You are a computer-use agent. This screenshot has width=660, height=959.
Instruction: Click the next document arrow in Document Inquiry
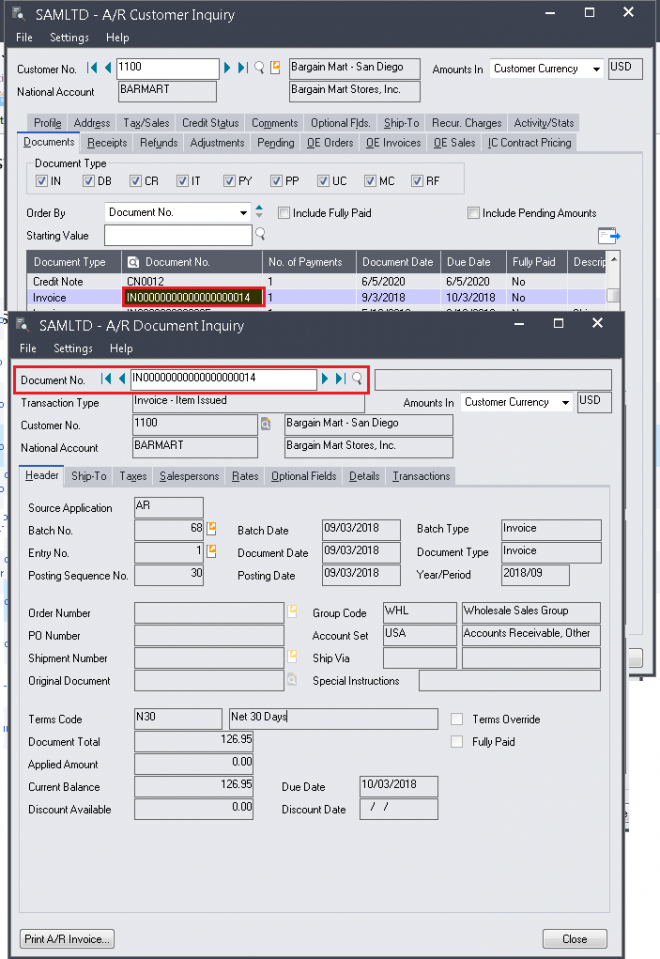pos(325,379)
